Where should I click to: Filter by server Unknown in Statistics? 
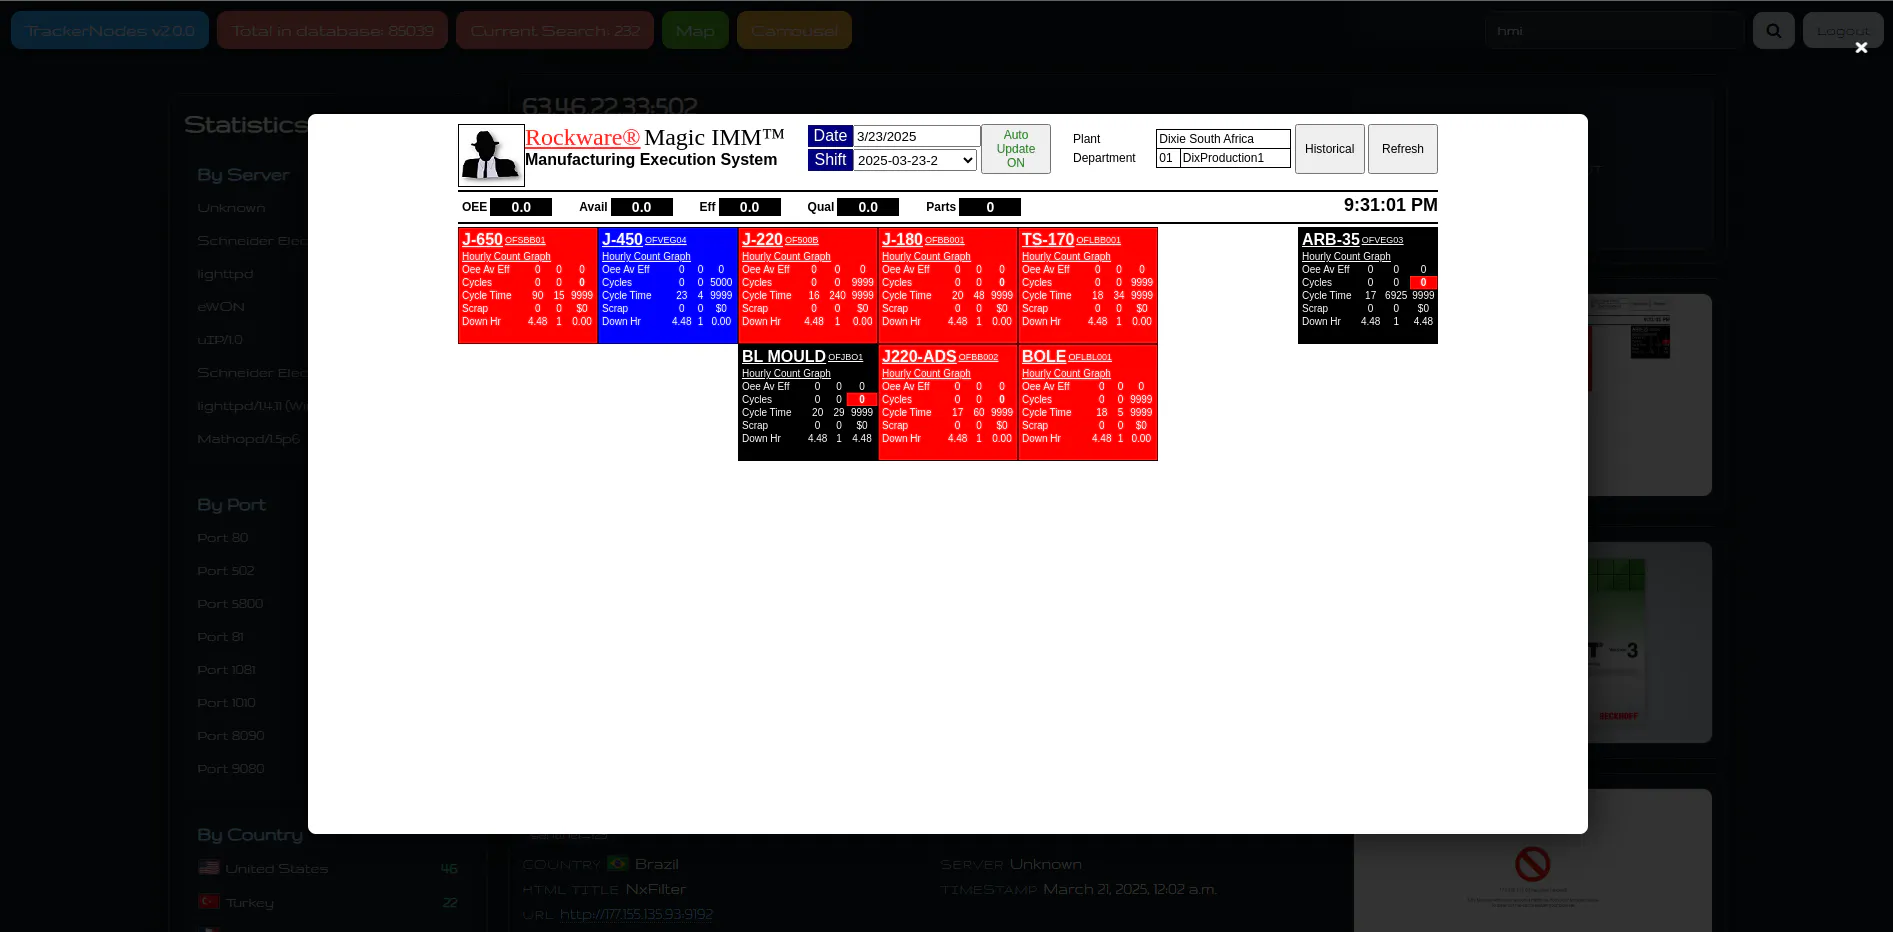(x=231, y=208)
